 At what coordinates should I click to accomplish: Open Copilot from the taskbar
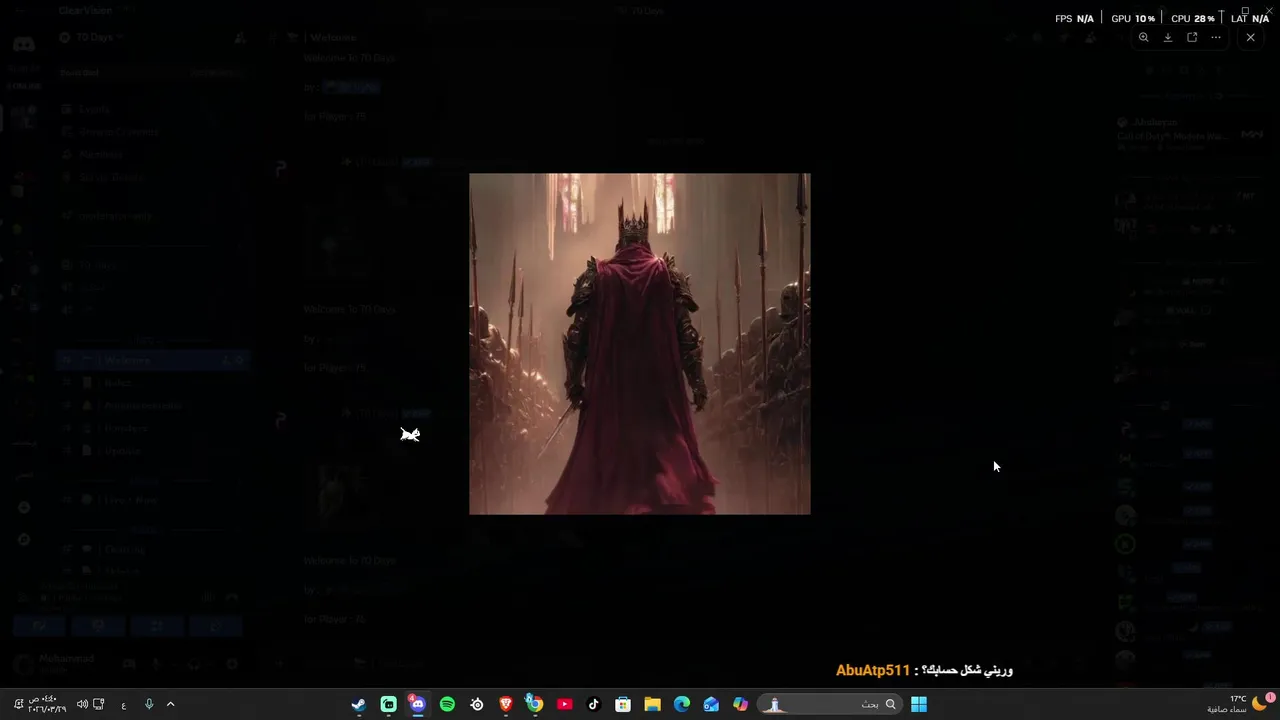pos(740,704)
